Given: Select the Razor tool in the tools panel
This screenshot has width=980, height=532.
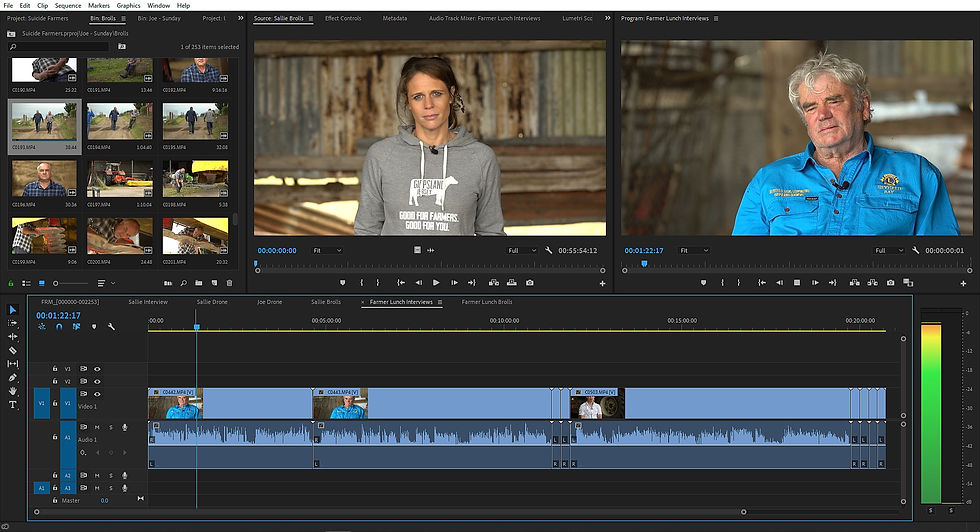Looking at the screenshot, I should (13, 351).
